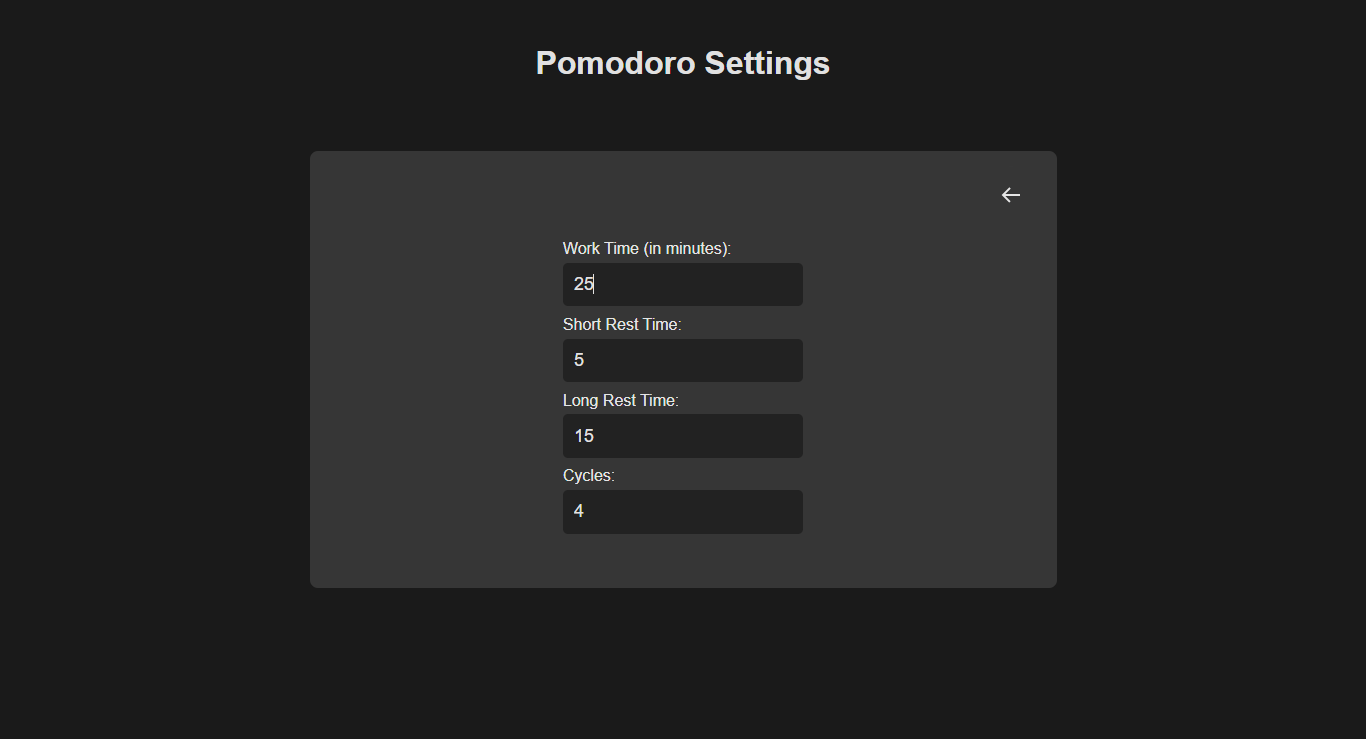The image size is (1366, 739).
Task: Click the value 4 in Cycles field
Action: tap(578, 510)
